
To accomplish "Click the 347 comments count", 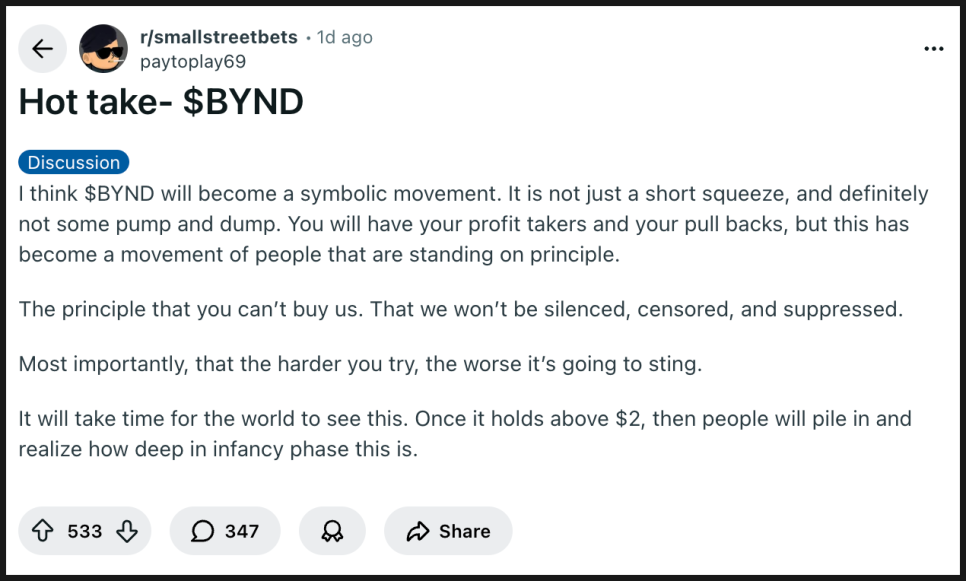I will click(242, 531).
